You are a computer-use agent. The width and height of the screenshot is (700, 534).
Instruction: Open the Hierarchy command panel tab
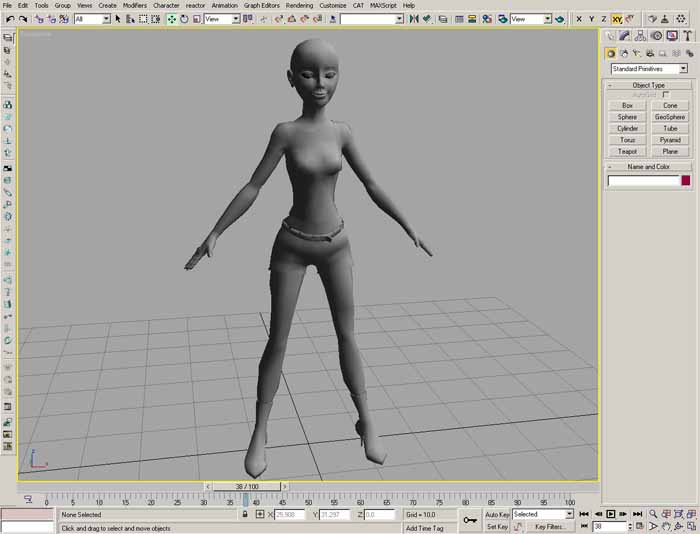click(641, 36)
